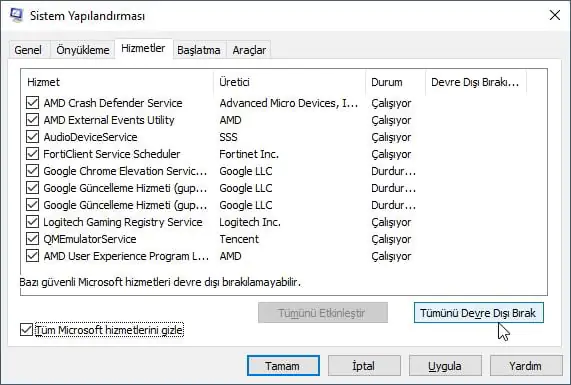Sort by the Hizmet column header
This screenshot has width=571, height=385.
tap(117, 82)
